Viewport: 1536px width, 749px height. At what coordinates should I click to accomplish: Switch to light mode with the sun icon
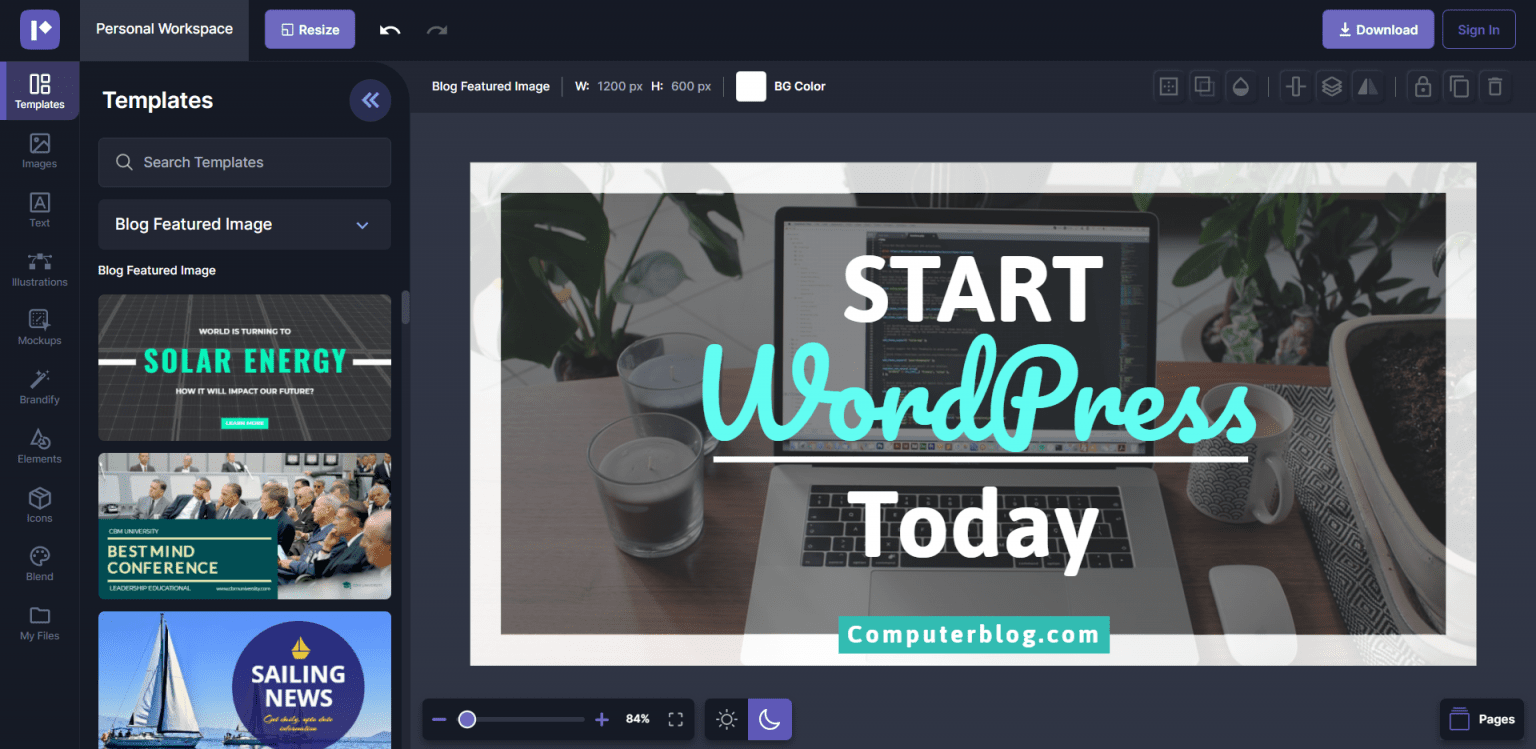[x=727, y=719]
